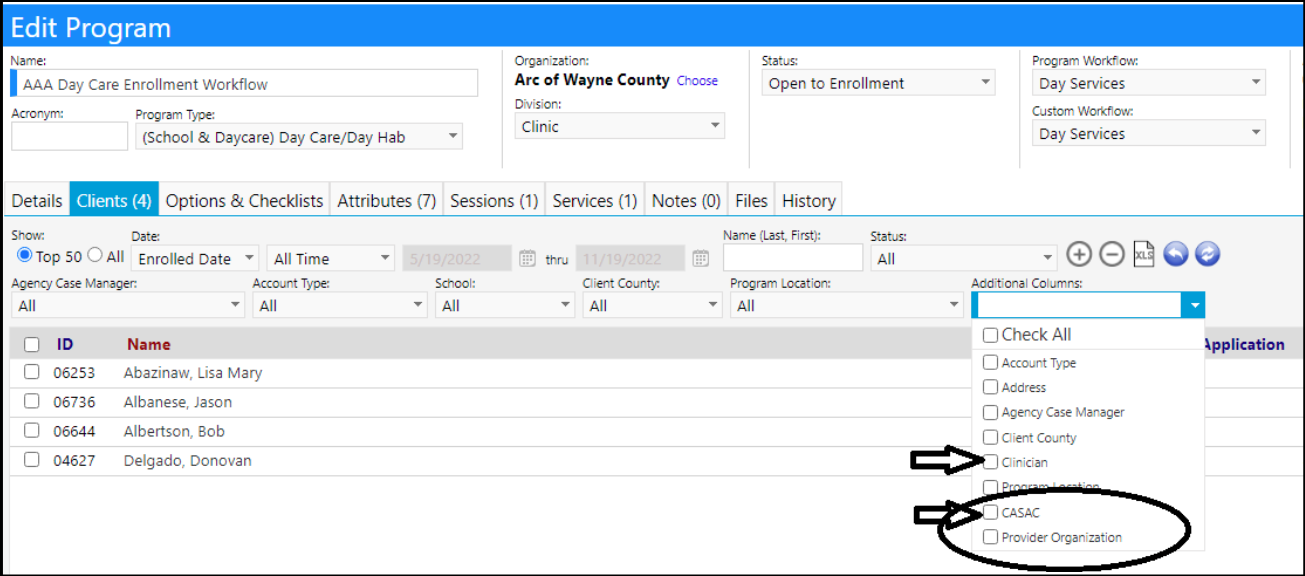The width and height of the screenshot is (1305, 576).
Task: Click client ID 06253
Action: click(x=74, y=373)
